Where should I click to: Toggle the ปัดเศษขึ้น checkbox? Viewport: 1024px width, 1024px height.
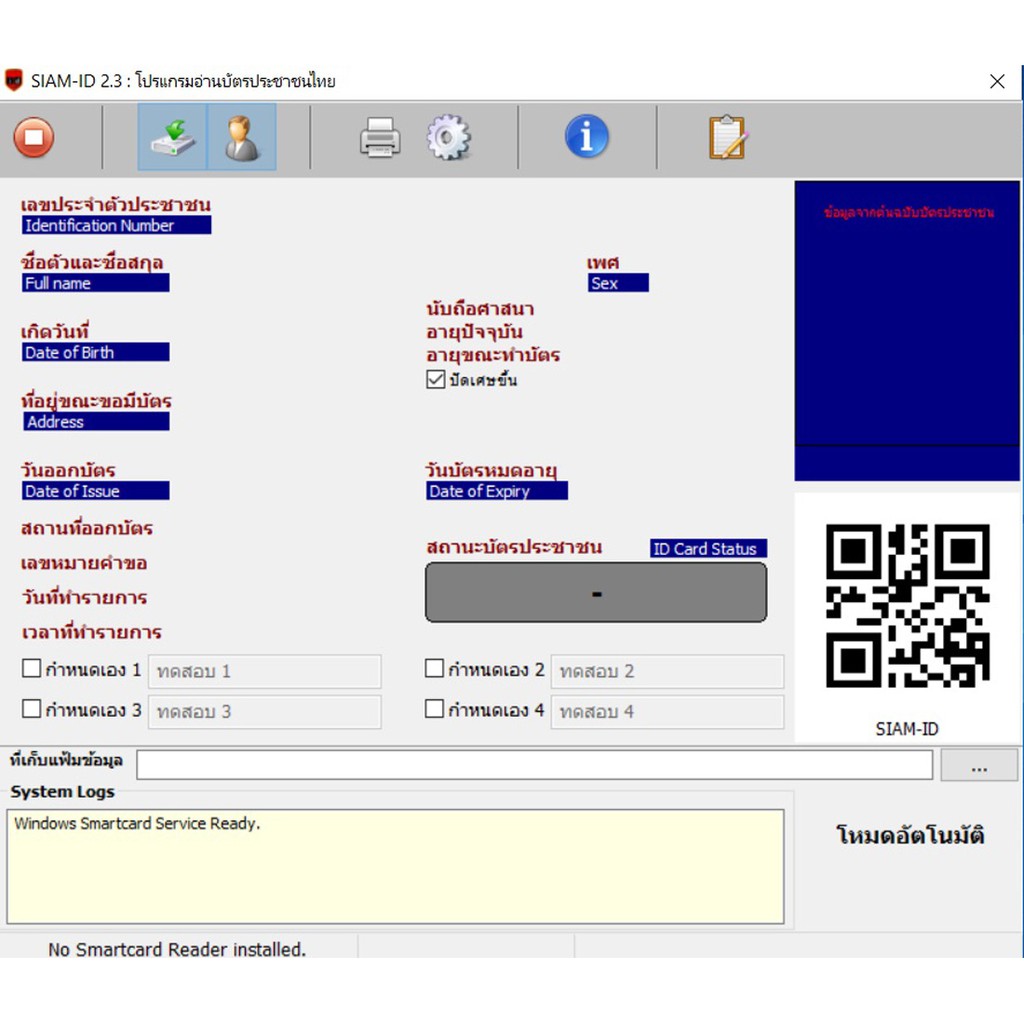(x=435, y=379)
